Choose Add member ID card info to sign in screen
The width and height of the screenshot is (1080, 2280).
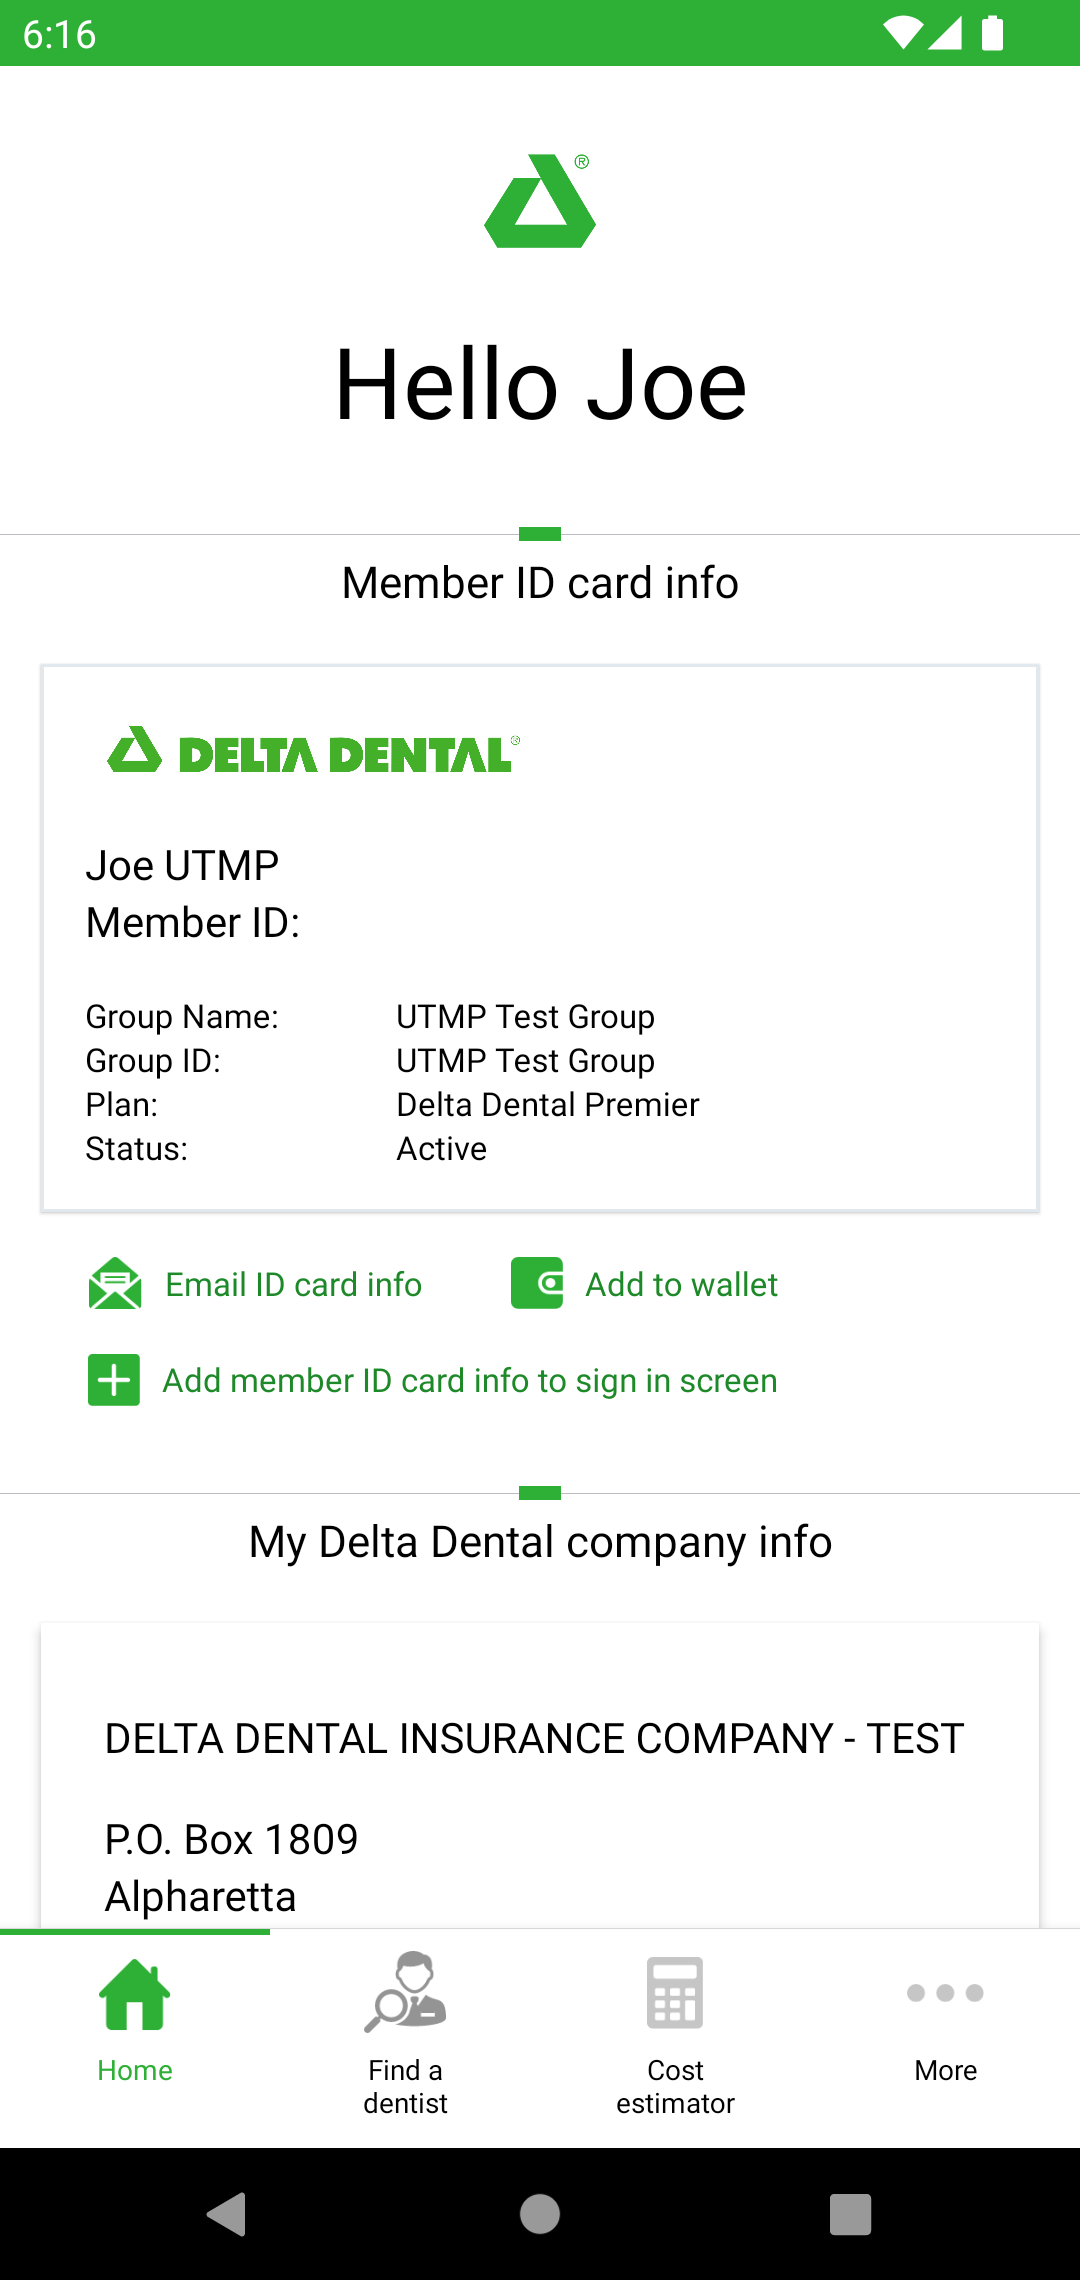[470, 1381]
